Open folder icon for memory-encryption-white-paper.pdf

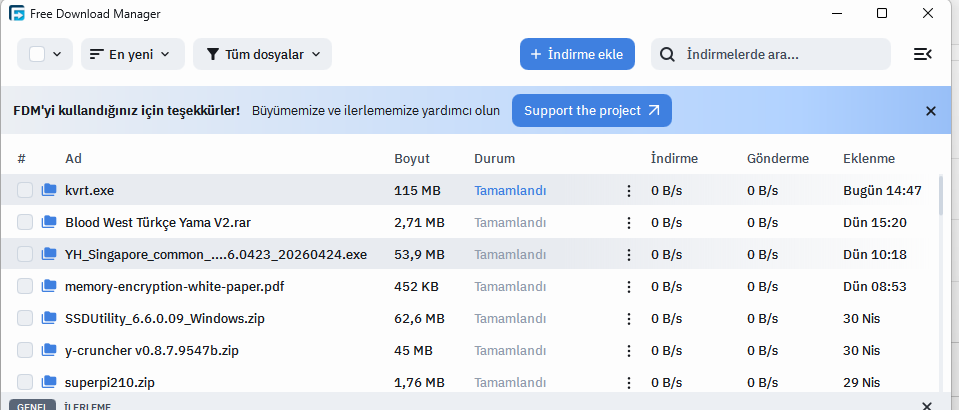point(49,286)
